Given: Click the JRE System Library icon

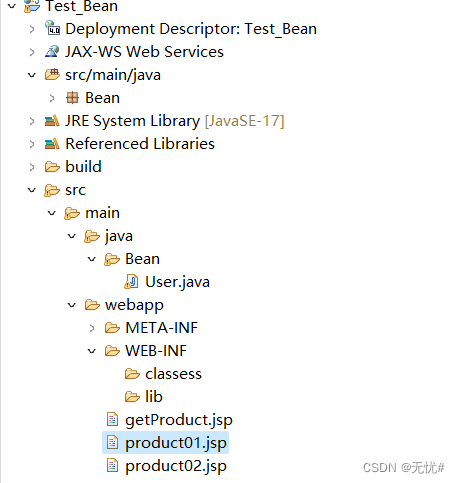Looking at the screenshot, I should pos(52,121).
